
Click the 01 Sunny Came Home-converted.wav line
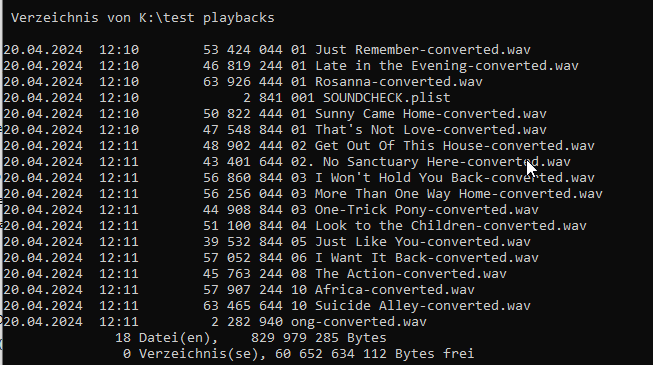[x=419, y=114]
